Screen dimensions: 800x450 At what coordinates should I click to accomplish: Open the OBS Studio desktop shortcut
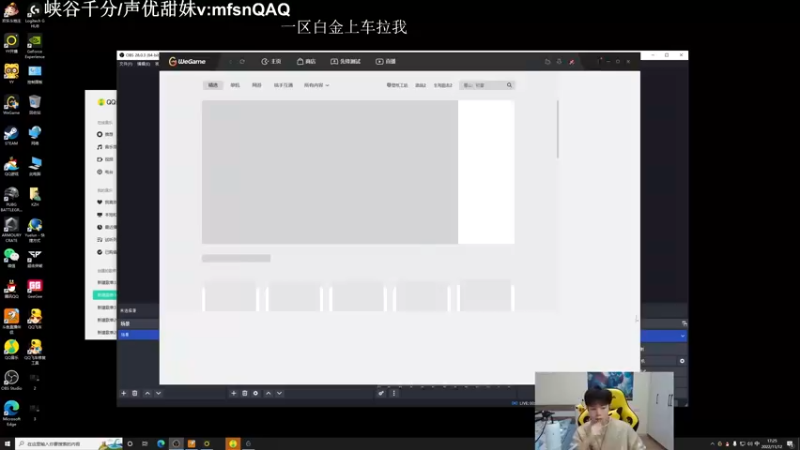(11, 381)
